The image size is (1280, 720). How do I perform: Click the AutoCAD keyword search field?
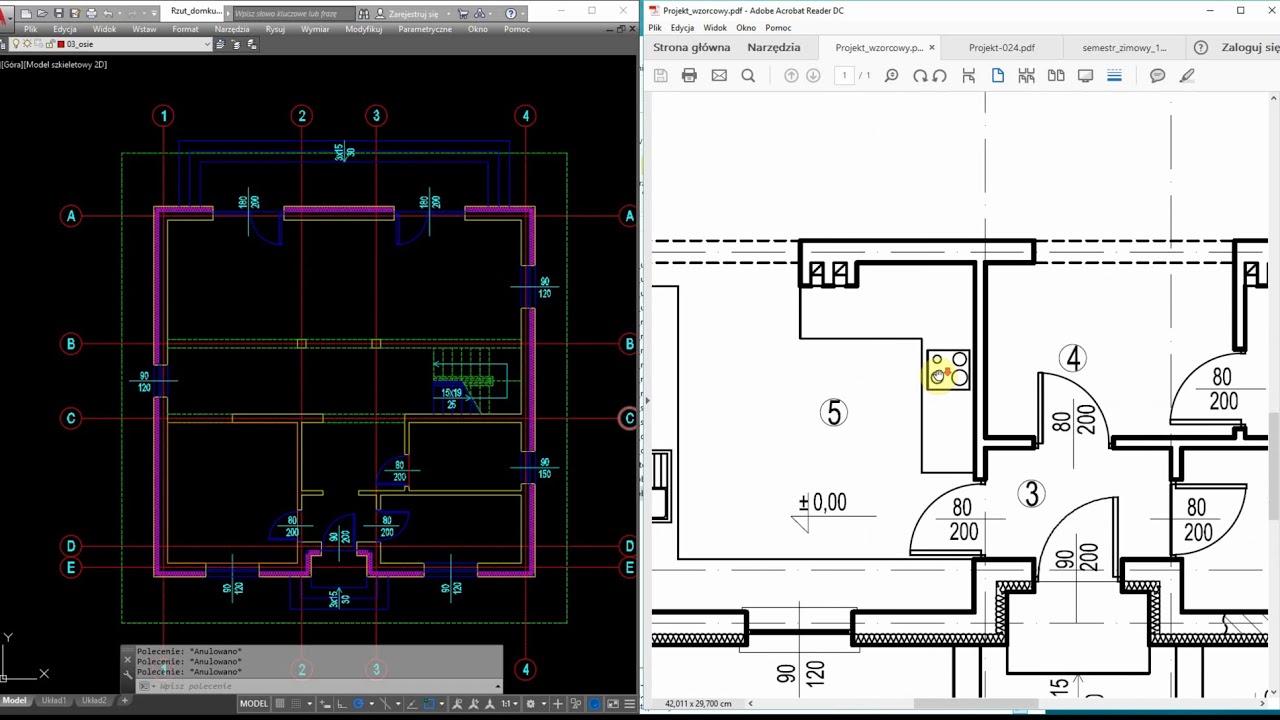[x=293, y=14]
